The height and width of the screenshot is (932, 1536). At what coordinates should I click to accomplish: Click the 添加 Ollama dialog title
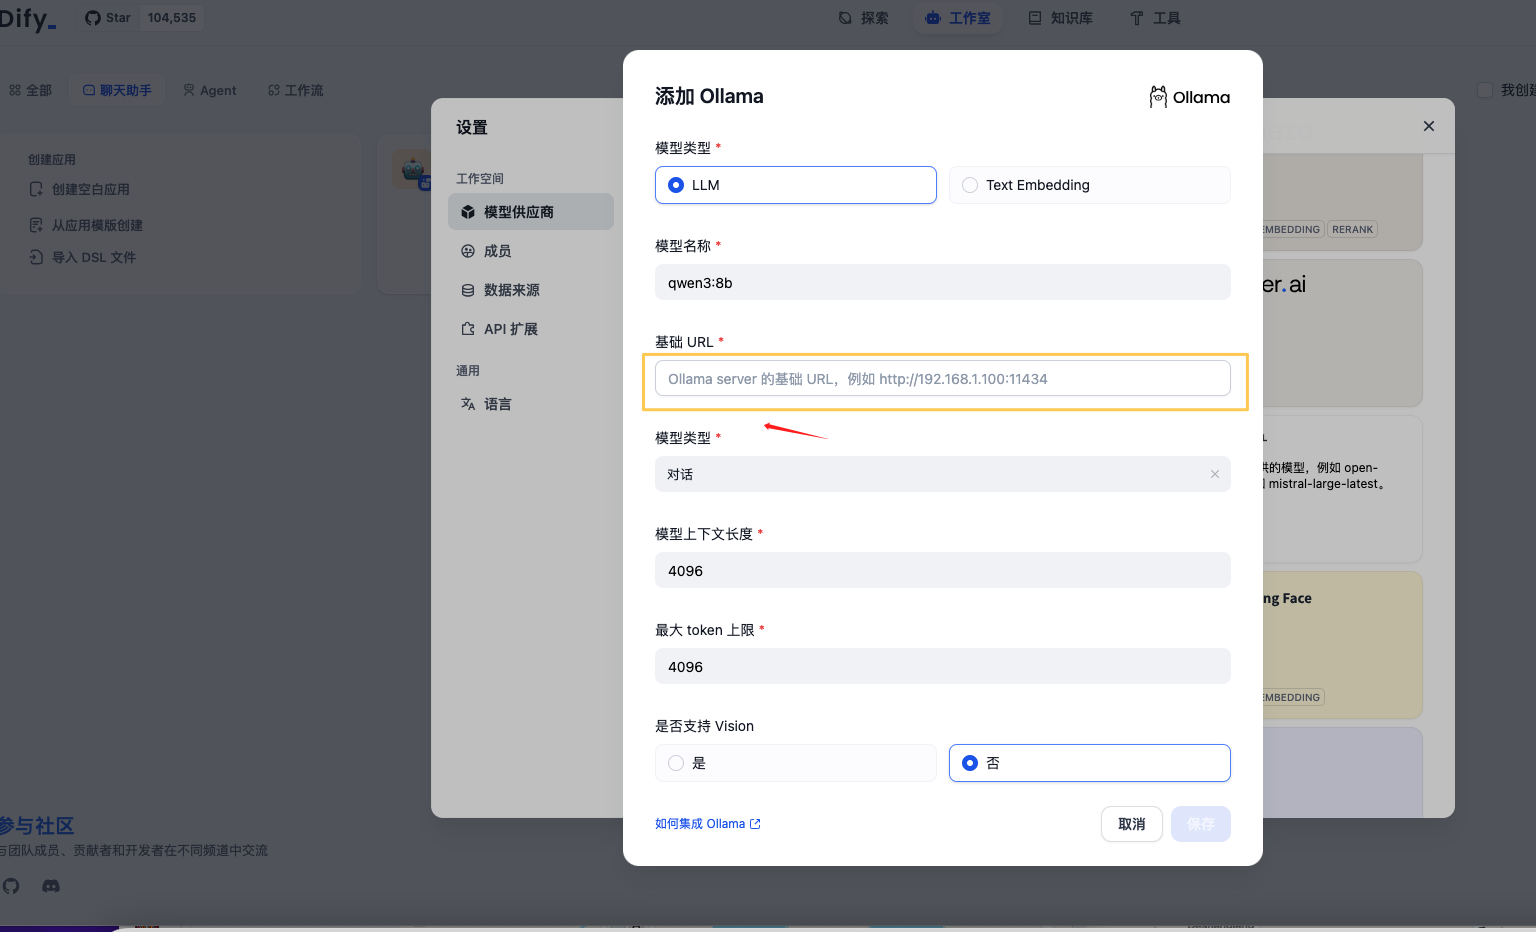709,96
